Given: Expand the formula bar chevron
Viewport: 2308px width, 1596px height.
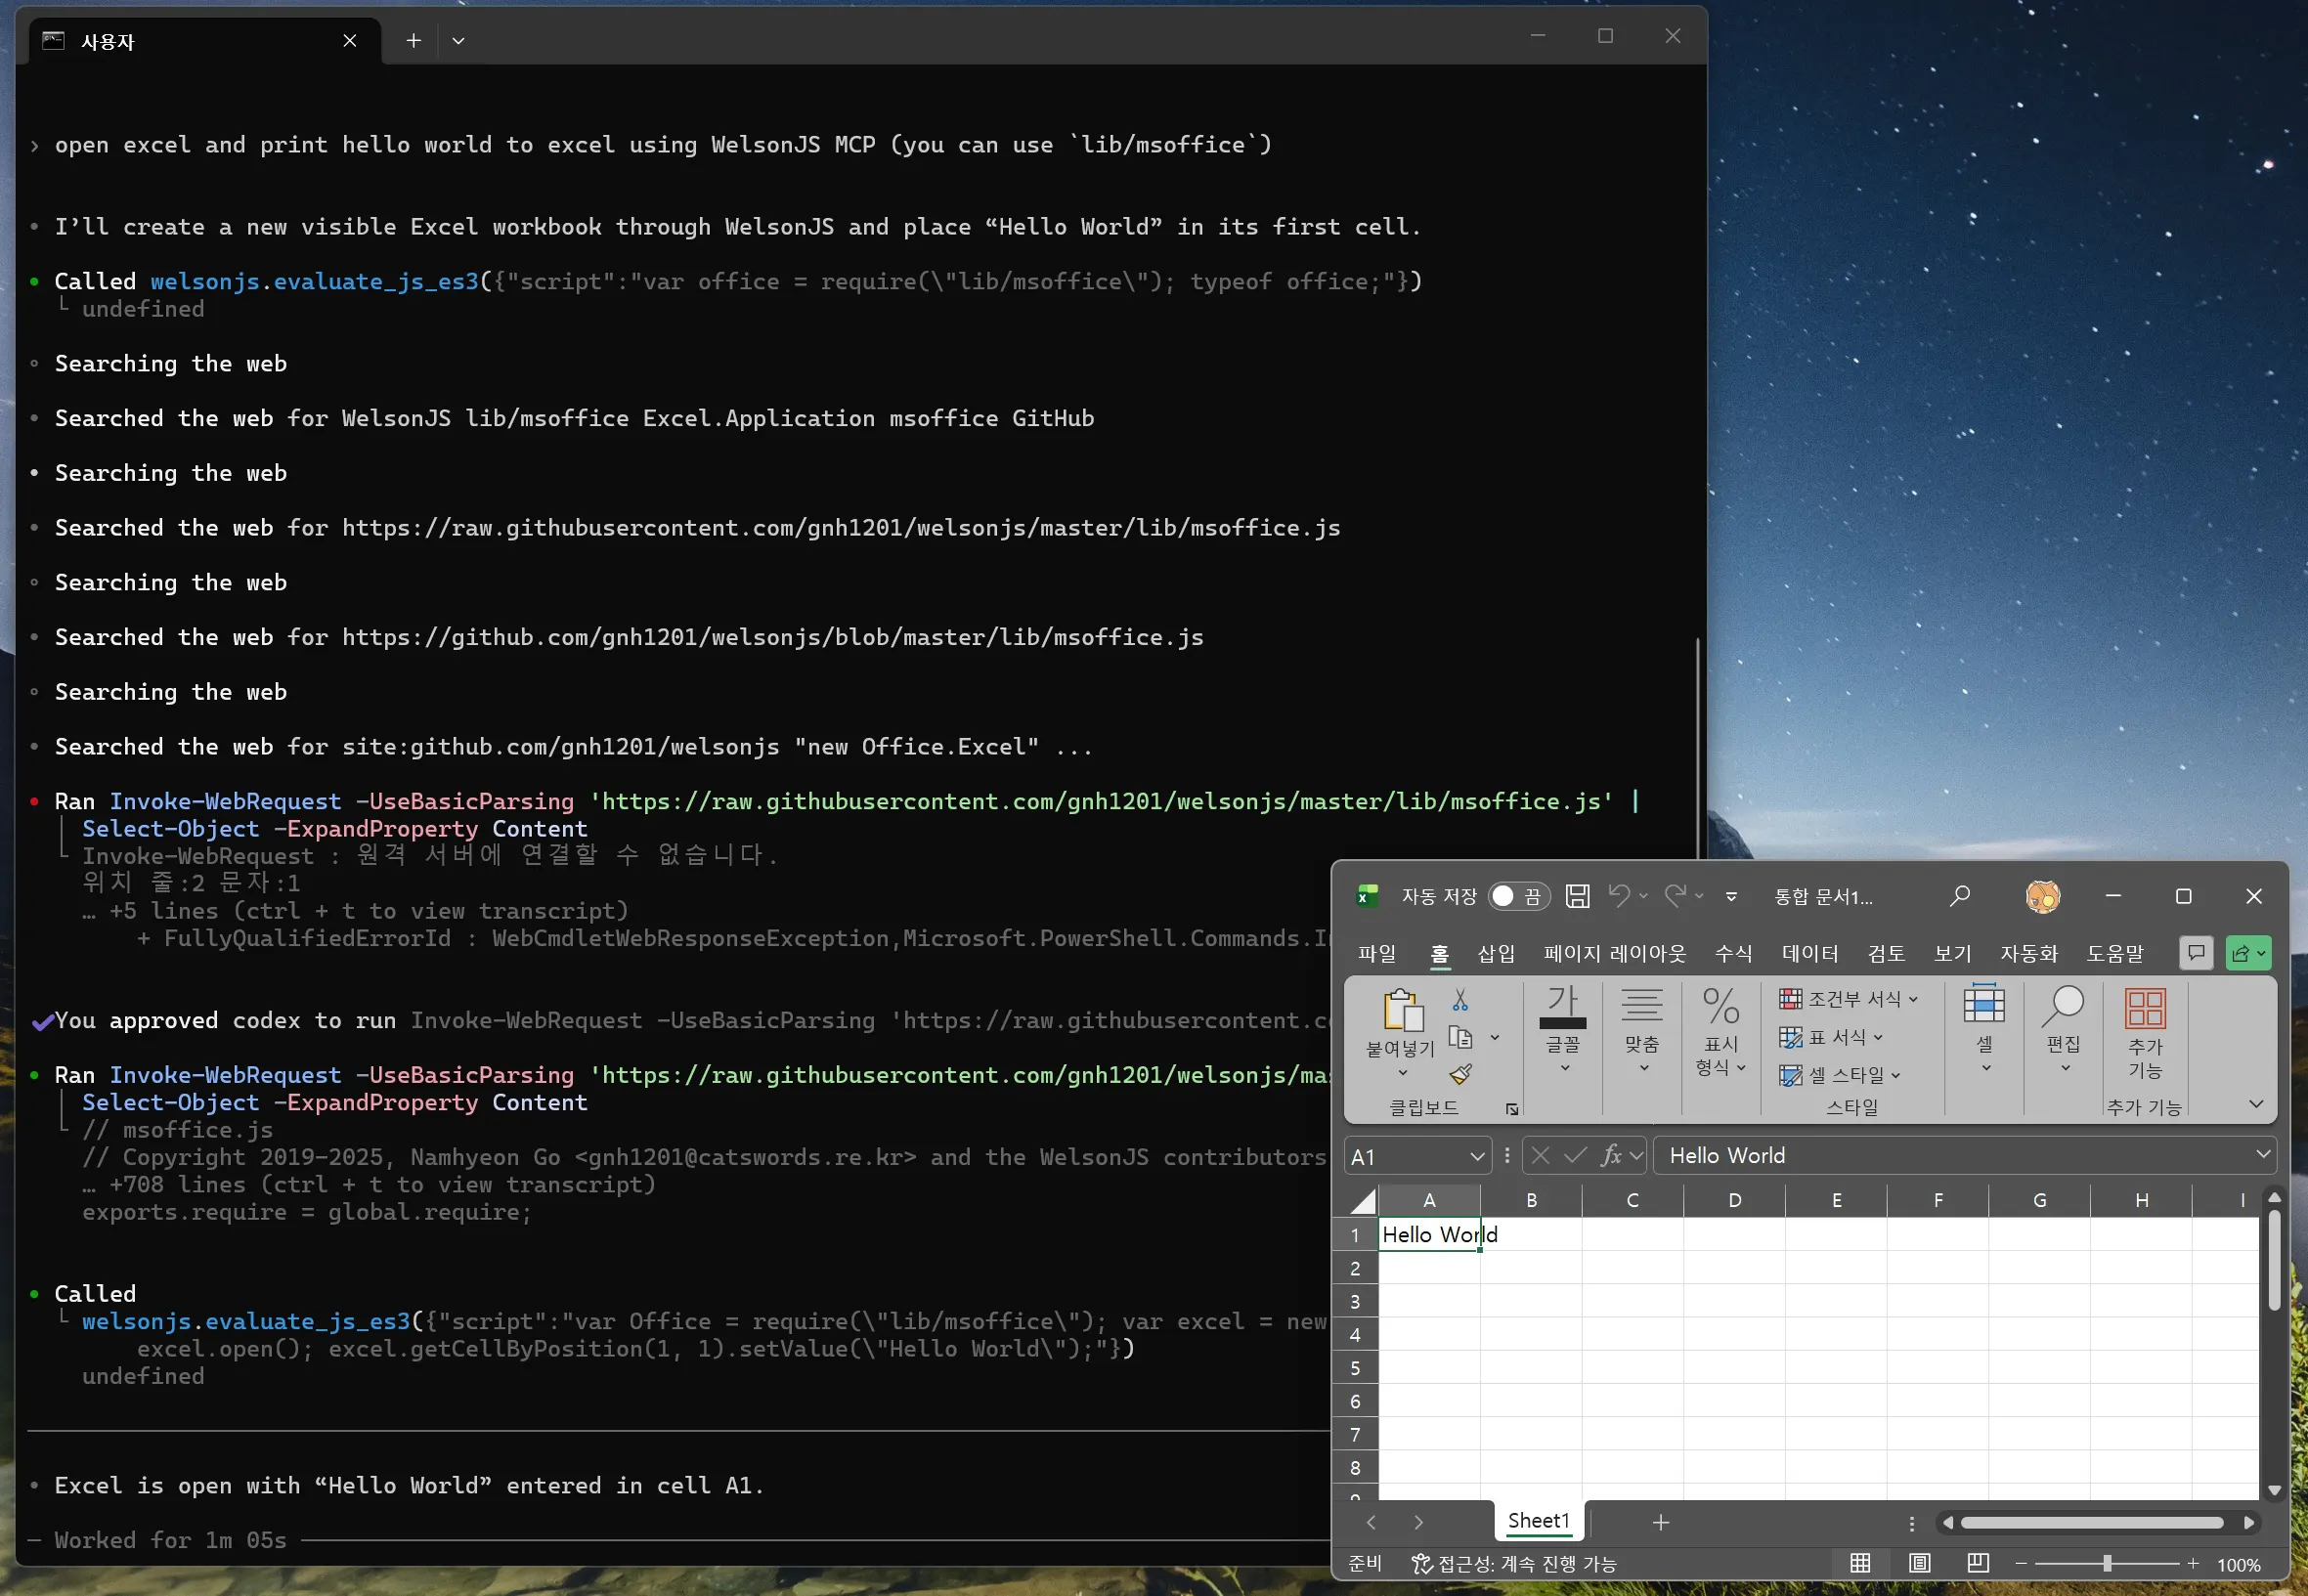Looking at the screenshot, I should click(2263, 1155).
